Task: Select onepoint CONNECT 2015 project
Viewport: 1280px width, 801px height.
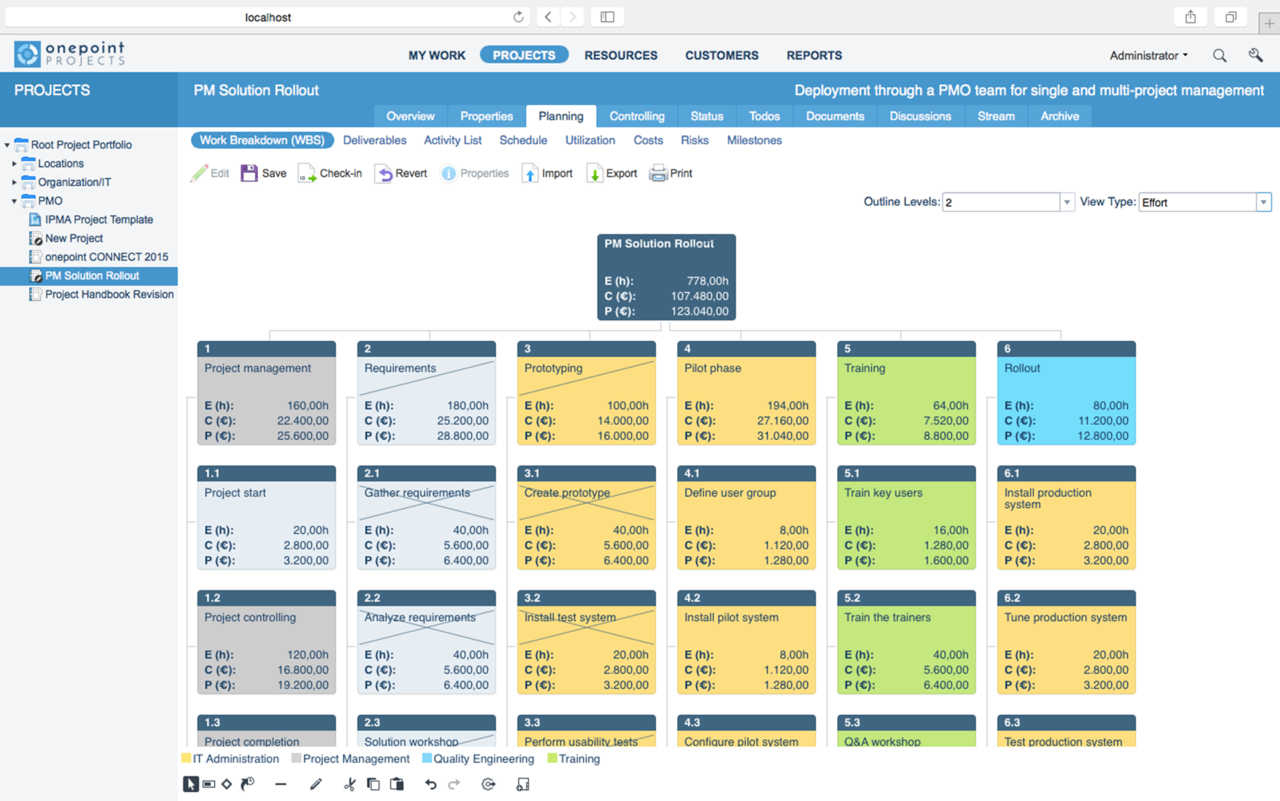Action: [x=106, y=257]
